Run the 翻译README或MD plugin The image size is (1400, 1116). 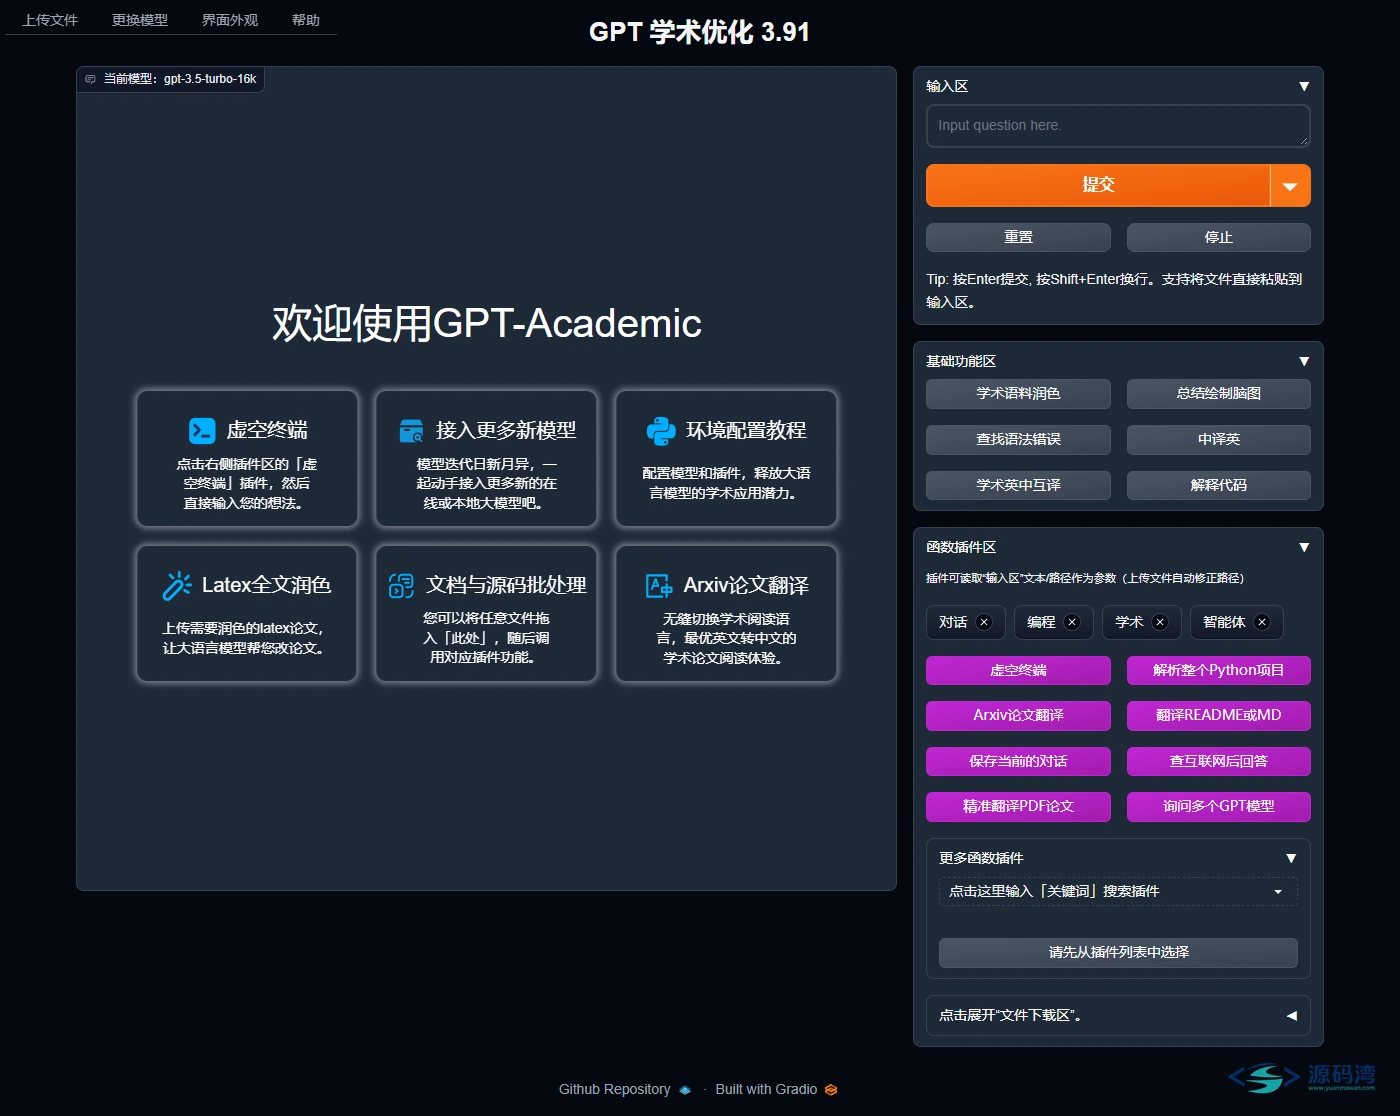(x=1219, y=716)
